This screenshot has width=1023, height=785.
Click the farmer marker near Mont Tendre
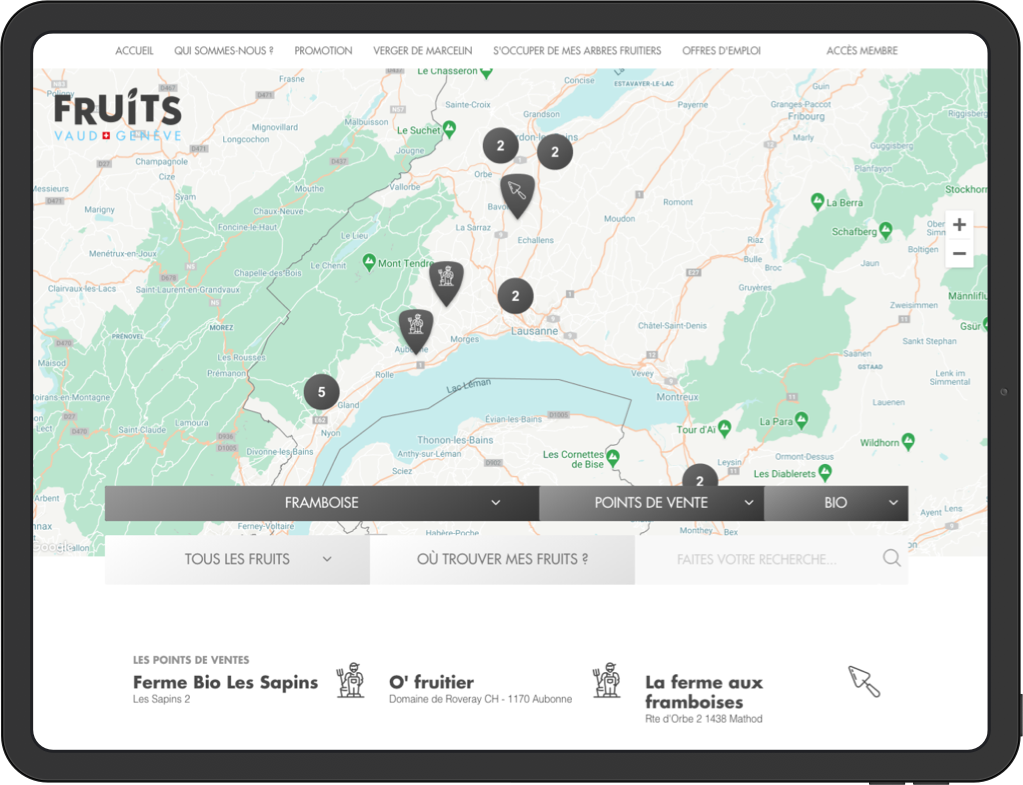tap(446, 283)
